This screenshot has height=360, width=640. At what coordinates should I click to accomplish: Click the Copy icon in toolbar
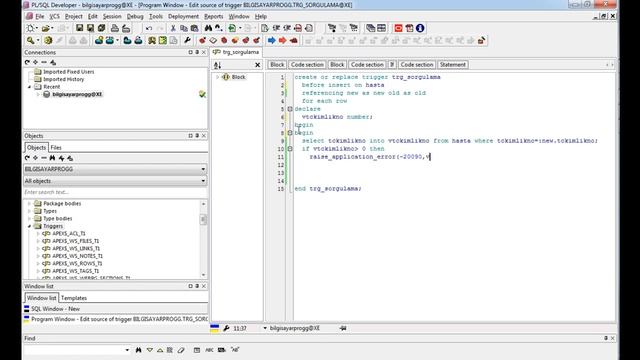[184, 28]
